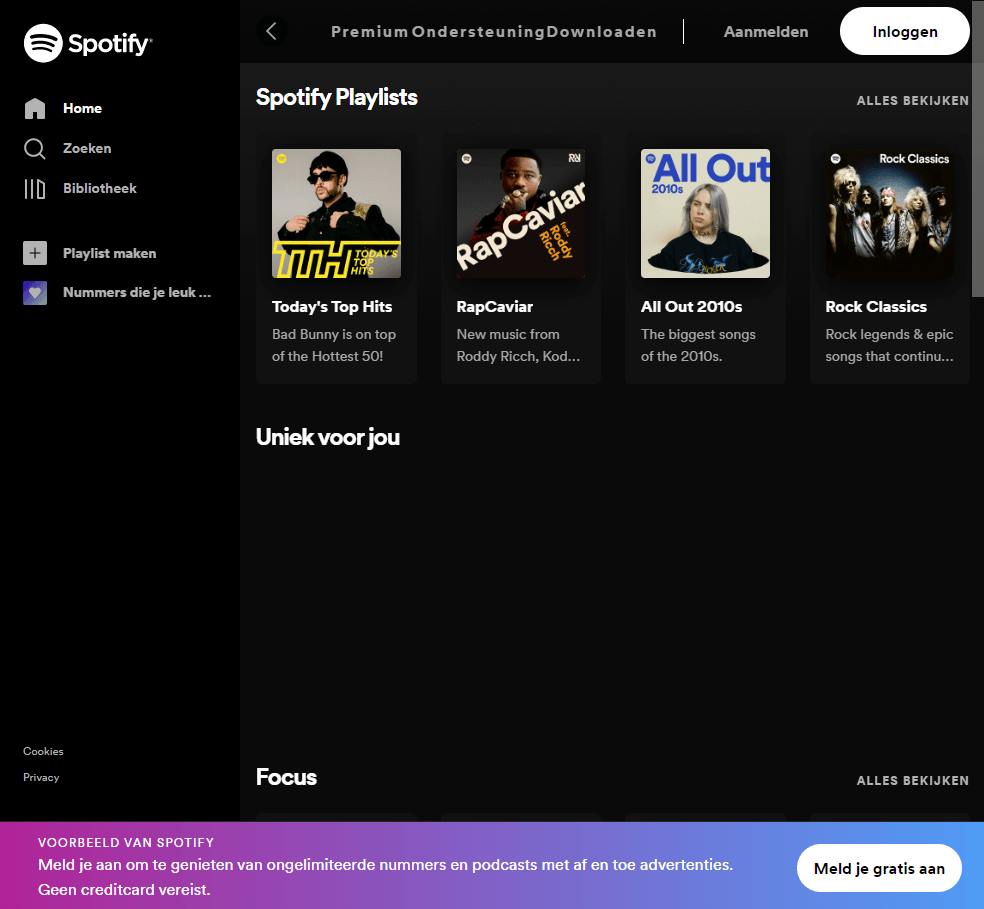984x909 pixels.
Task: Click the Zoeken magnifier icon
Action: (35, 149)
